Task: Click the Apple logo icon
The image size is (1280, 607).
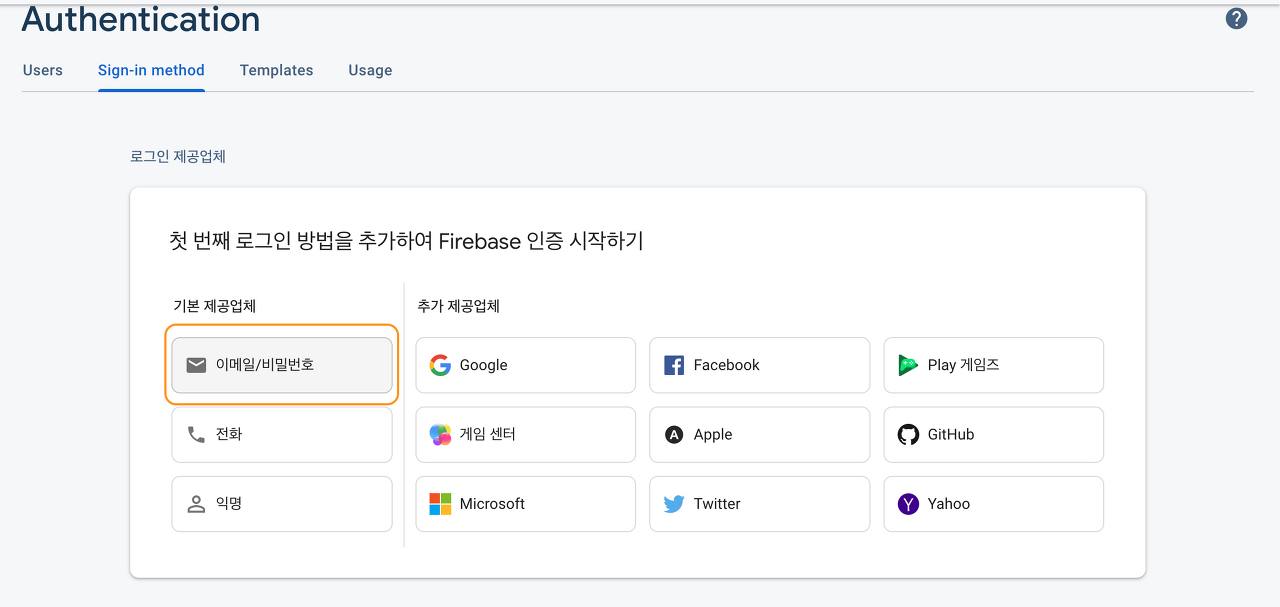Action: coord(674,434)
